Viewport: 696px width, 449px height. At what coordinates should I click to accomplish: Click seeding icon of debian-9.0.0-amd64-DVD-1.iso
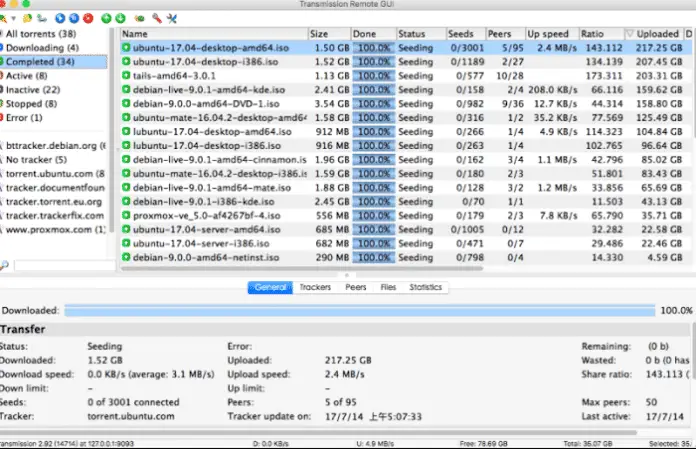(x=126, y=103)
